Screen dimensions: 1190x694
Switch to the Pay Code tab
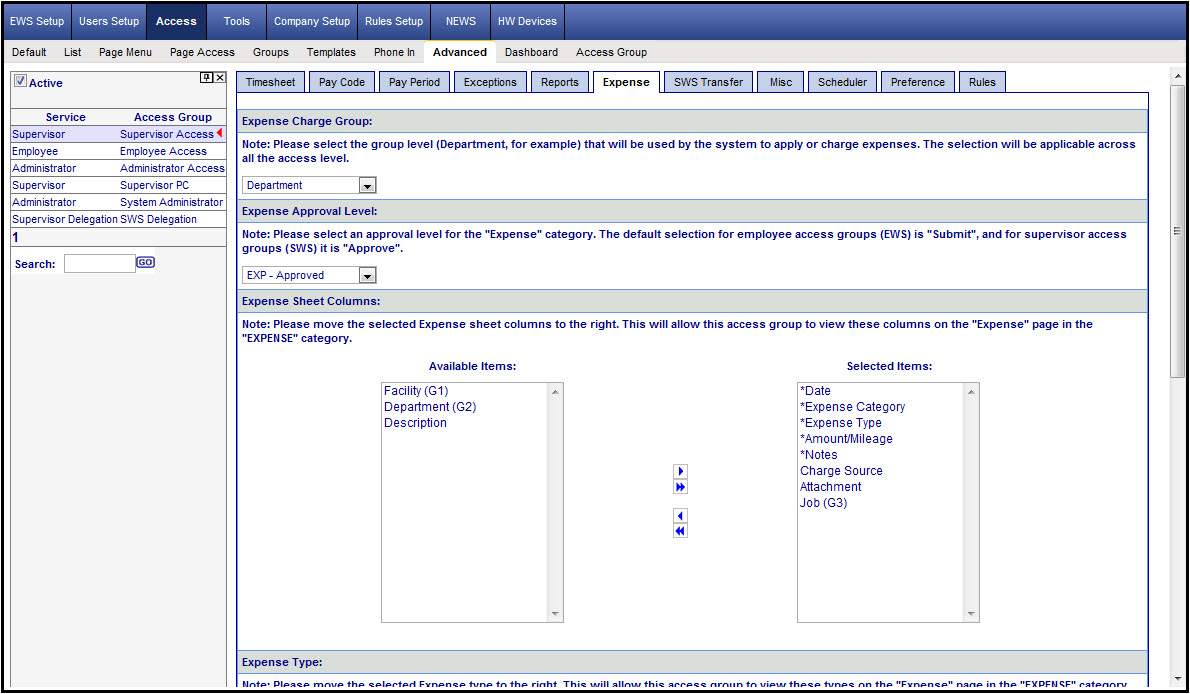342,82
